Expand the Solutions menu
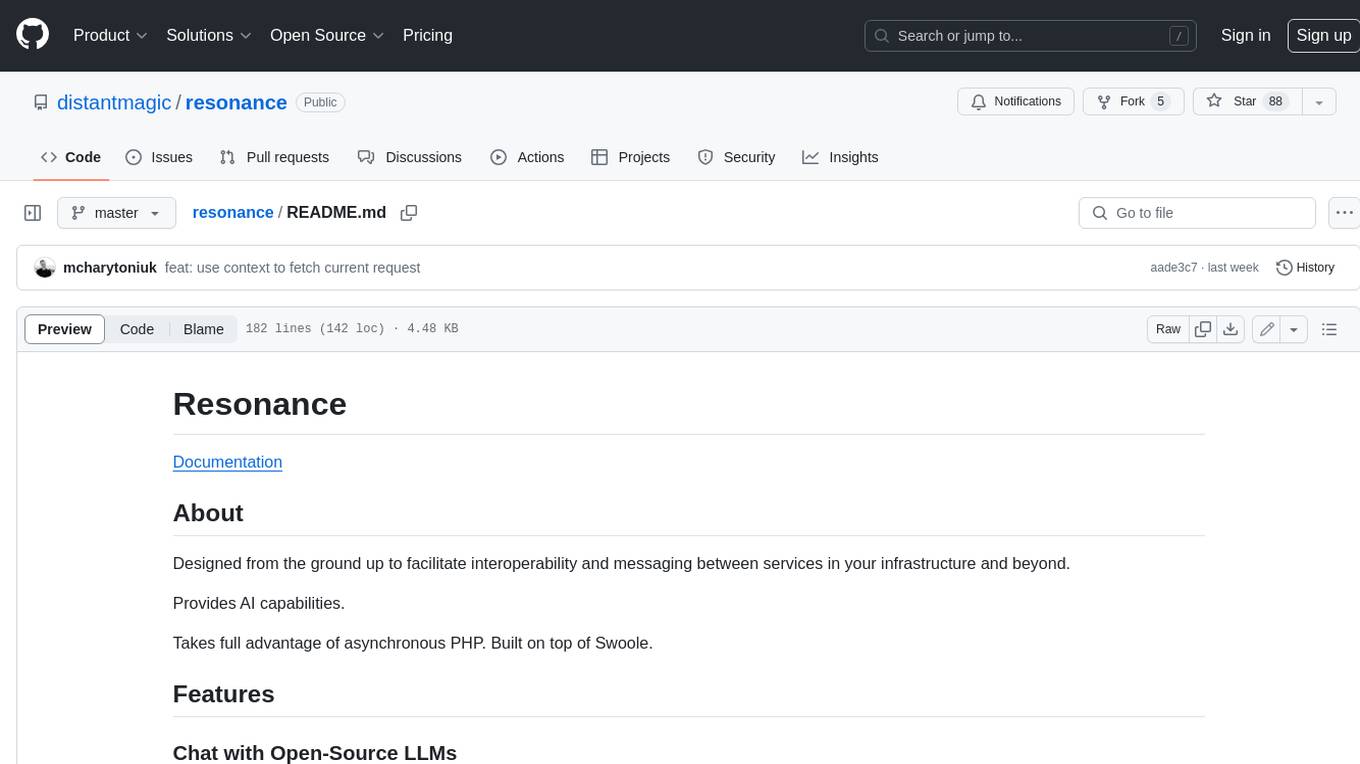This screenshot has width=1360, height=764. click(209, 35)
